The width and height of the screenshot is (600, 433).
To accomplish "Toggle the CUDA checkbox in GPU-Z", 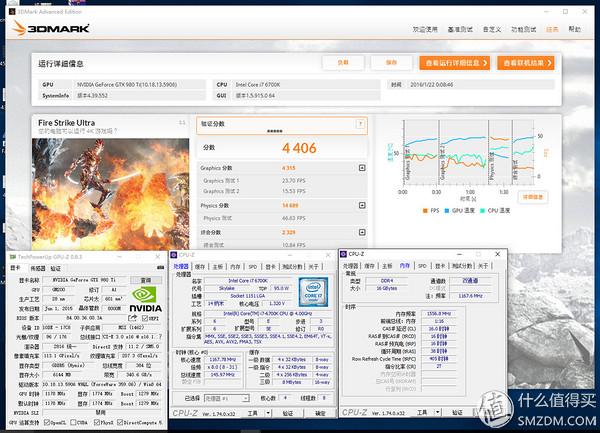I will click(x=73, y=422).
